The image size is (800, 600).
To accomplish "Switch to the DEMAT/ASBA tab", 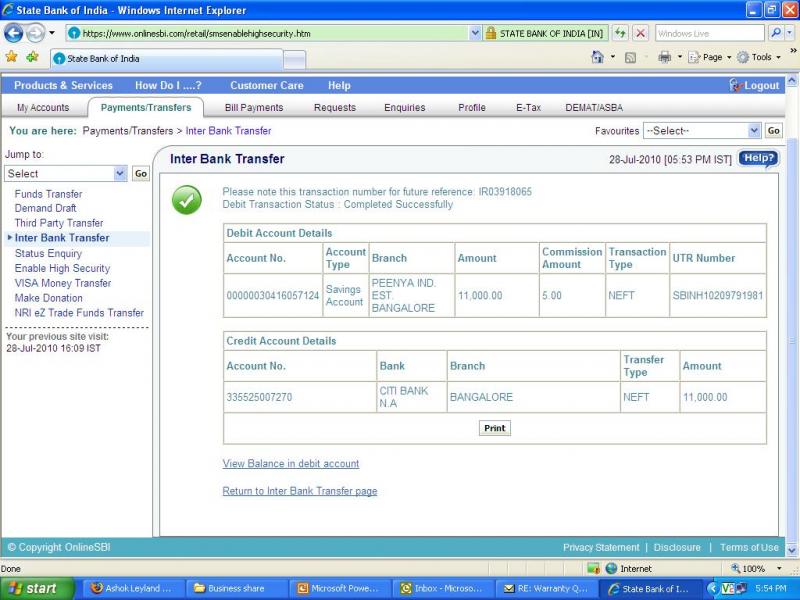I will coord(594,108).
